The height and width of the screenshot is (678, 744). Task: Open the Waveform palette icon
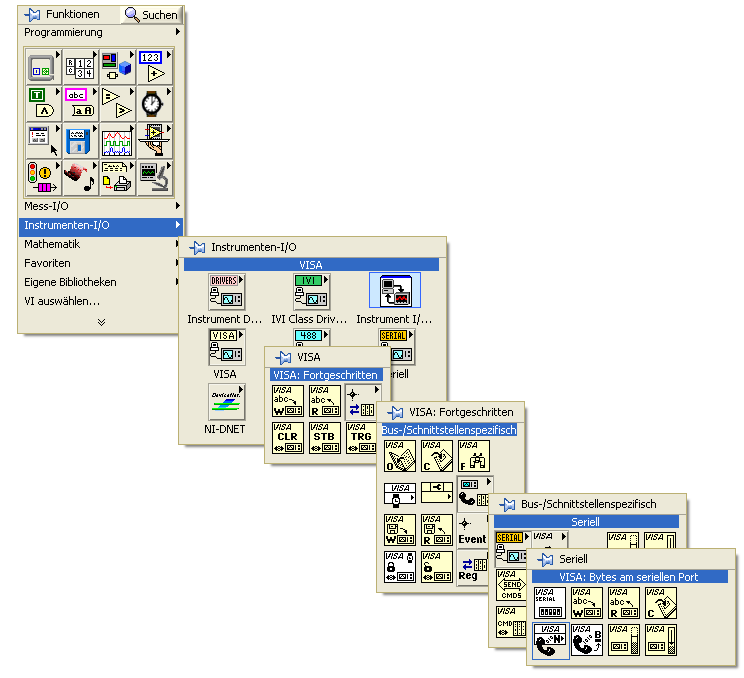pyautogui.click(x=117, y=141)
